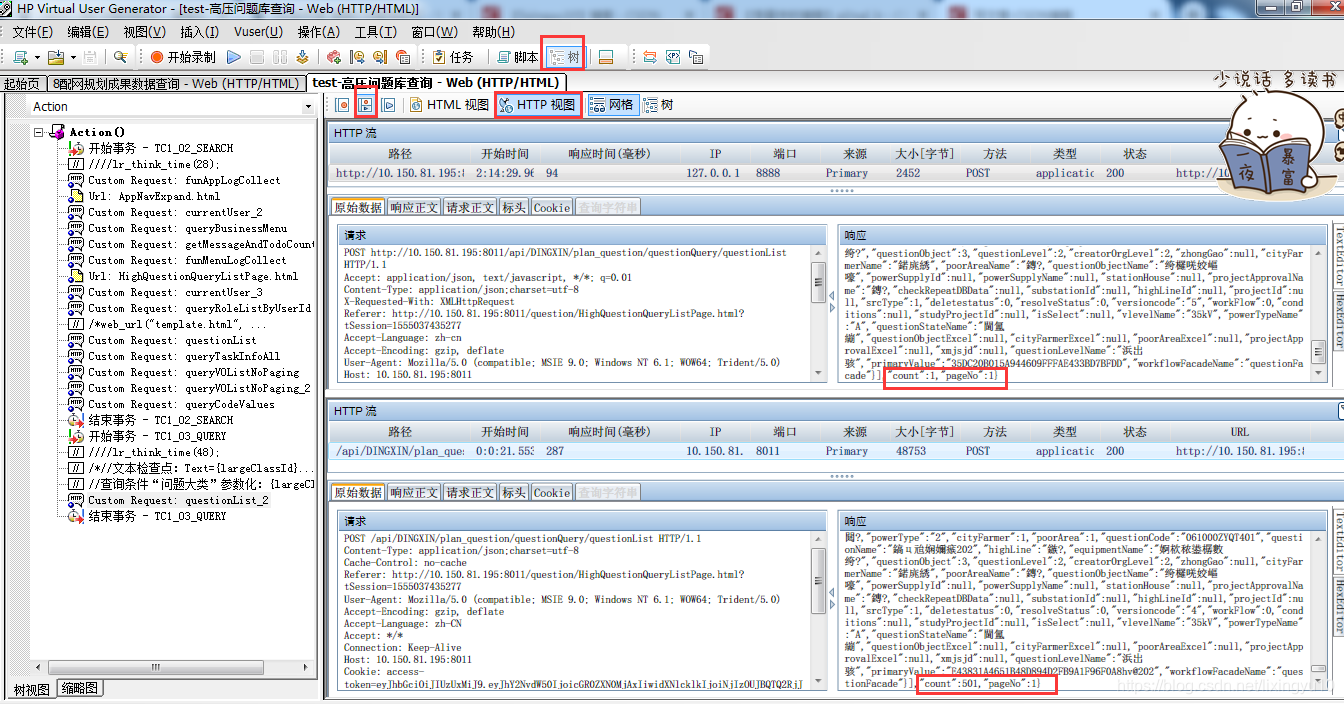This screenshot has width=1344, height=704.
Task: Switch to 缩略图 tab at bottom
Action: pyautogui.click(x=79, y=689)
